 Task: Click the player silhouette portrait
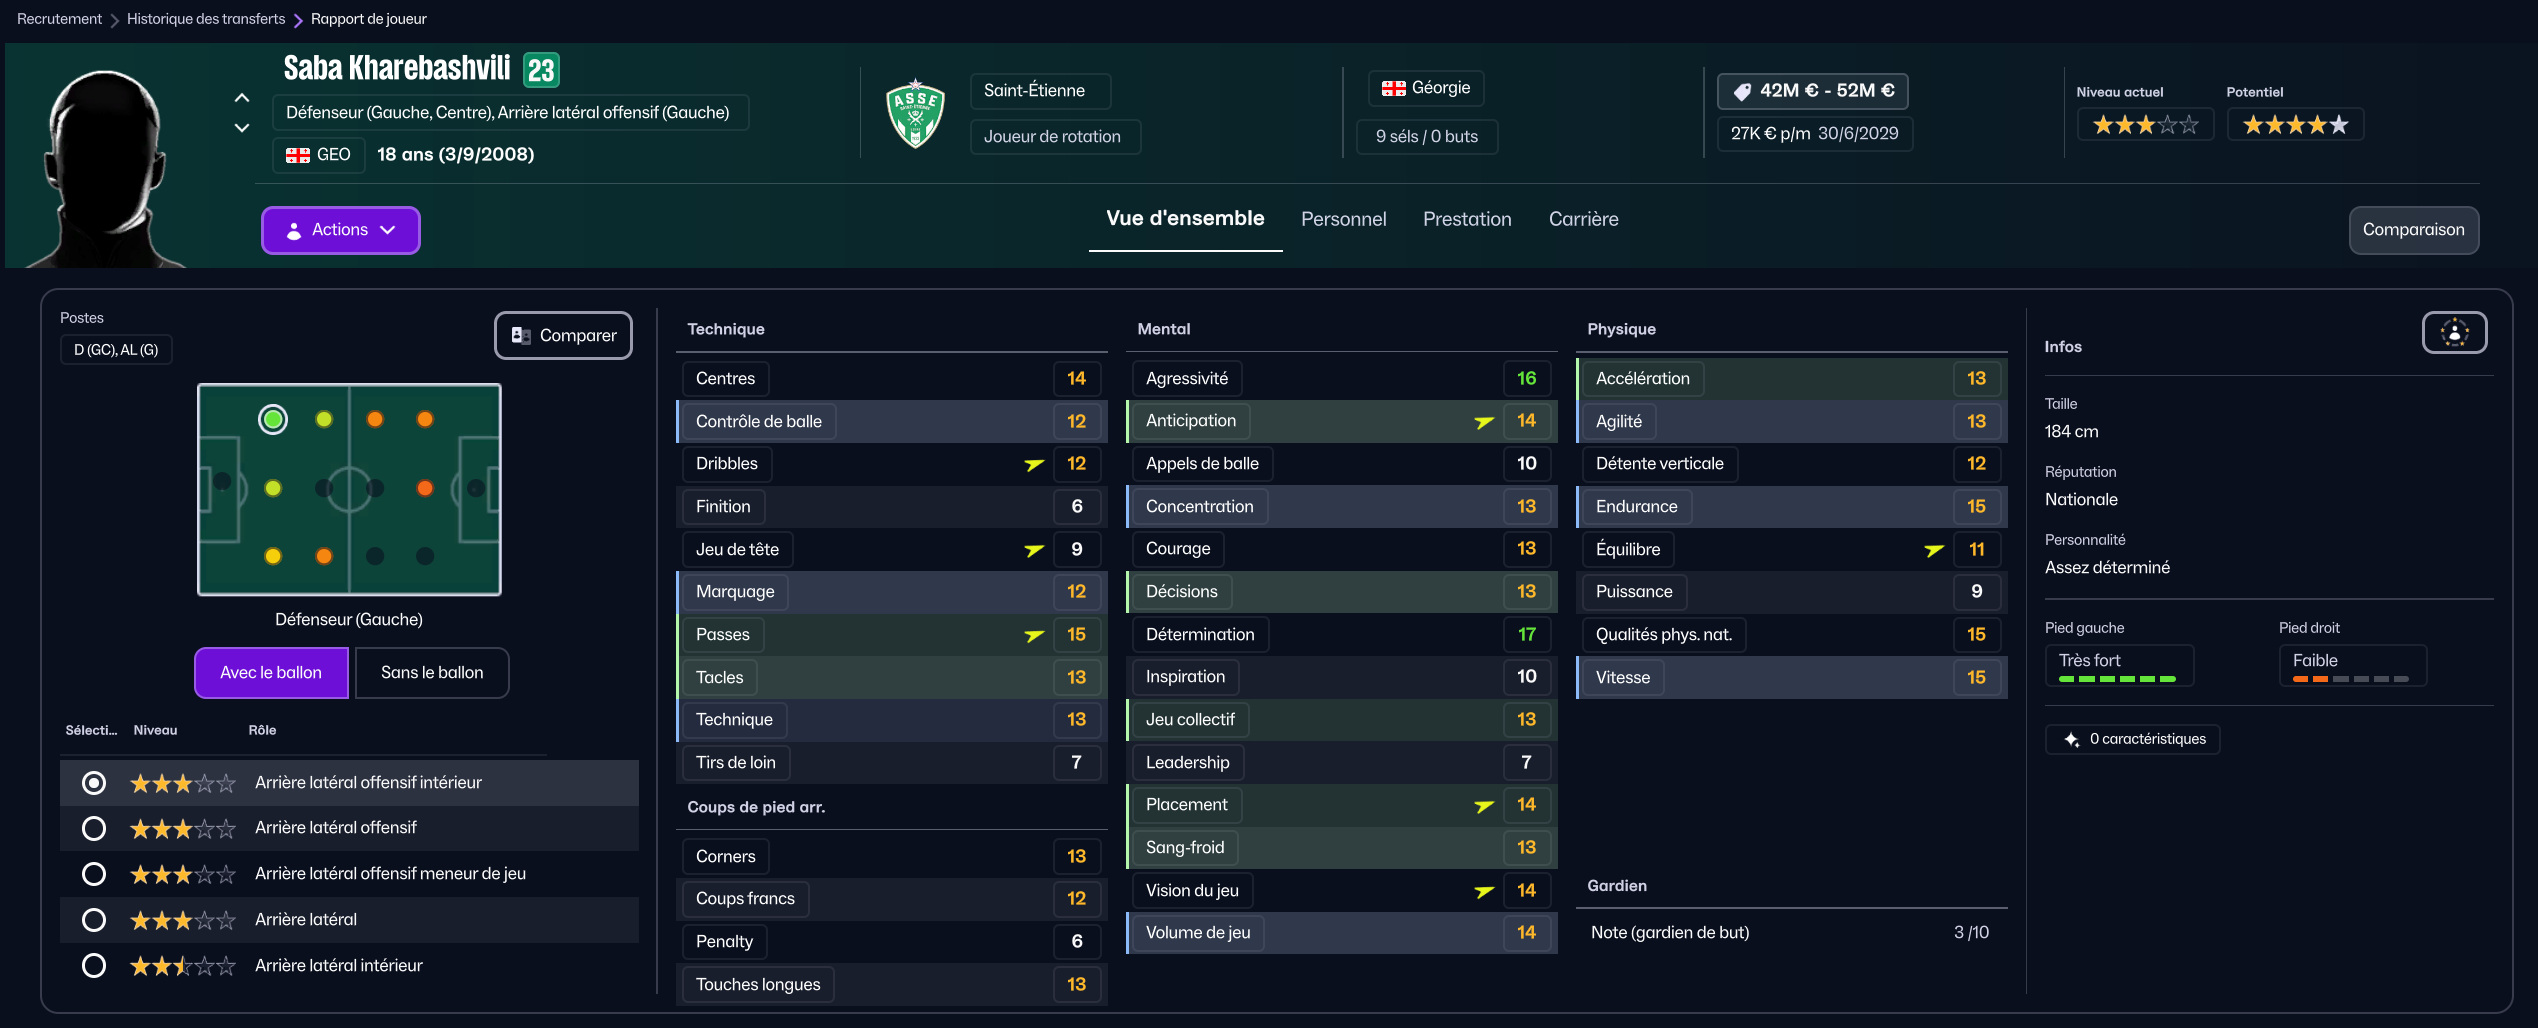pyautogui.click(x=104, y=165)
